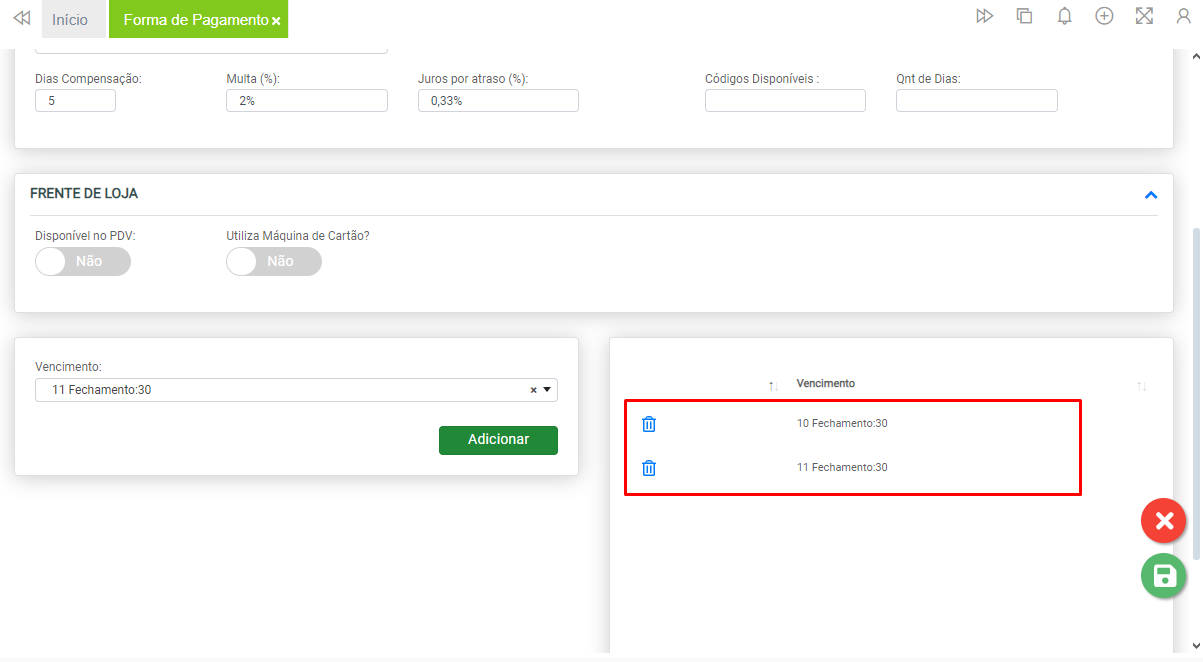1203x662 pixels.
Task: Delete the 10 Fechamento:30 row
Action: pos(648,424)
